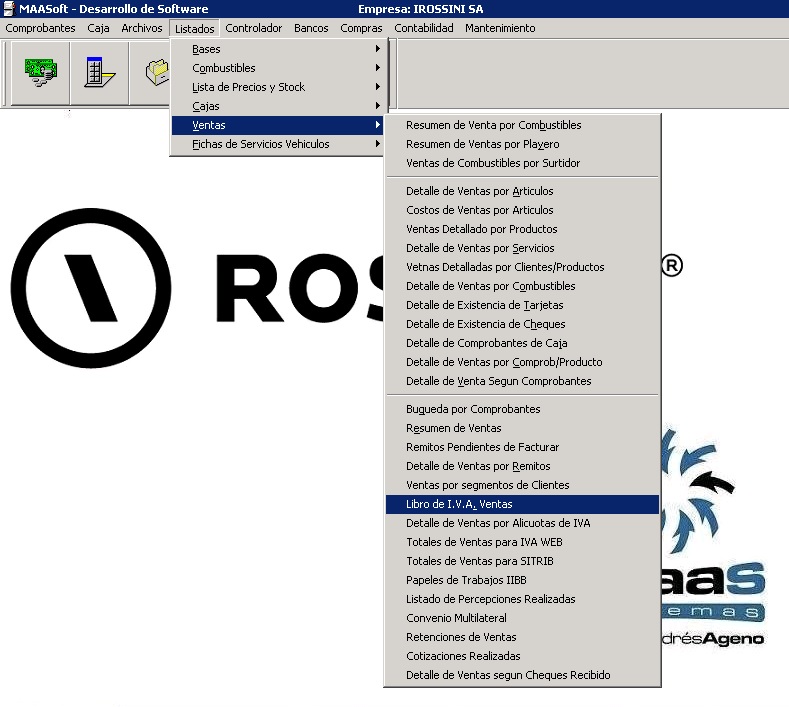Viewport: 789px width, 707px height.
Task: Choose Resumen de Venta por Combustibles
Action: 493,125
